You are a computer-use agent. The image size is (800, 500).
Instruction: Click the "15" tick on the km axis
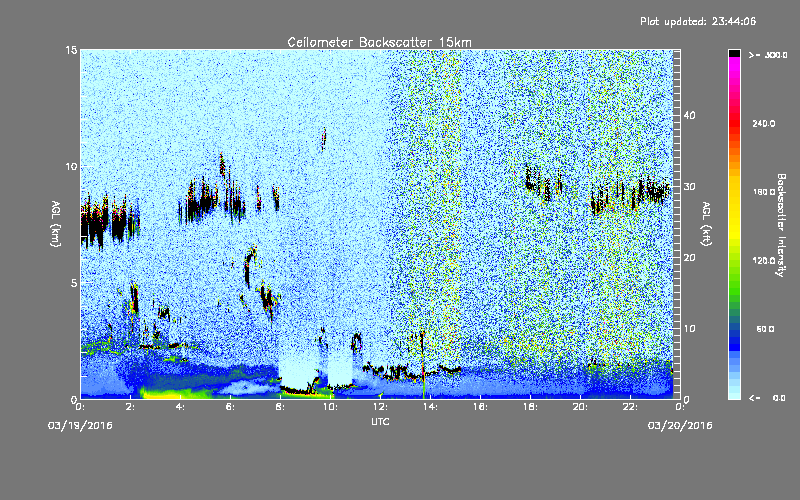click(71, 50)
